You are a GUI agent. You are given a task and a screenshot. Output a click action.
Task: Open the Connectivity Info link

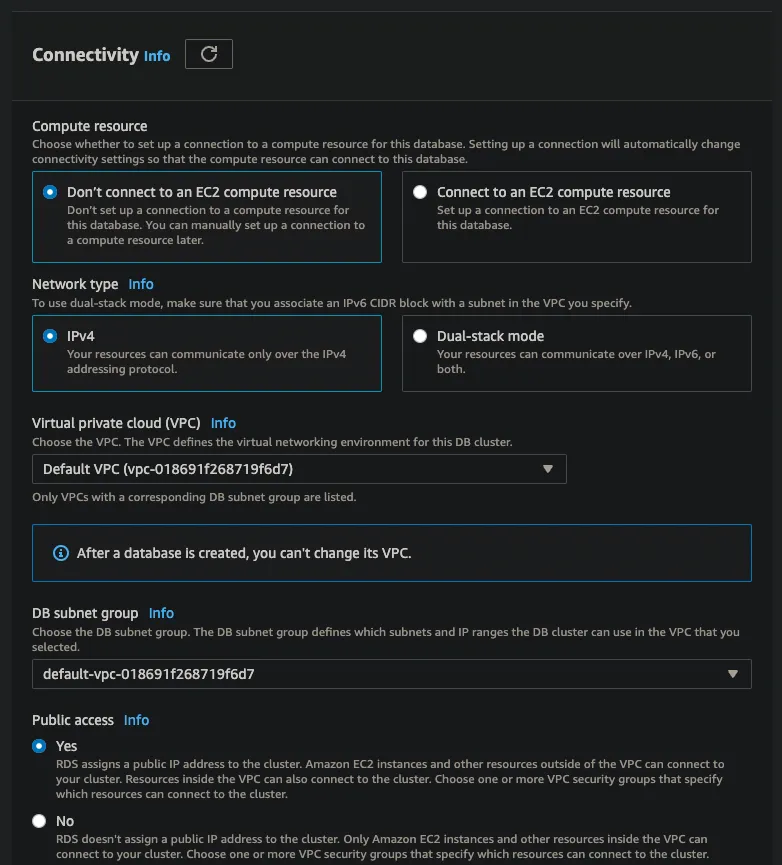157,56
